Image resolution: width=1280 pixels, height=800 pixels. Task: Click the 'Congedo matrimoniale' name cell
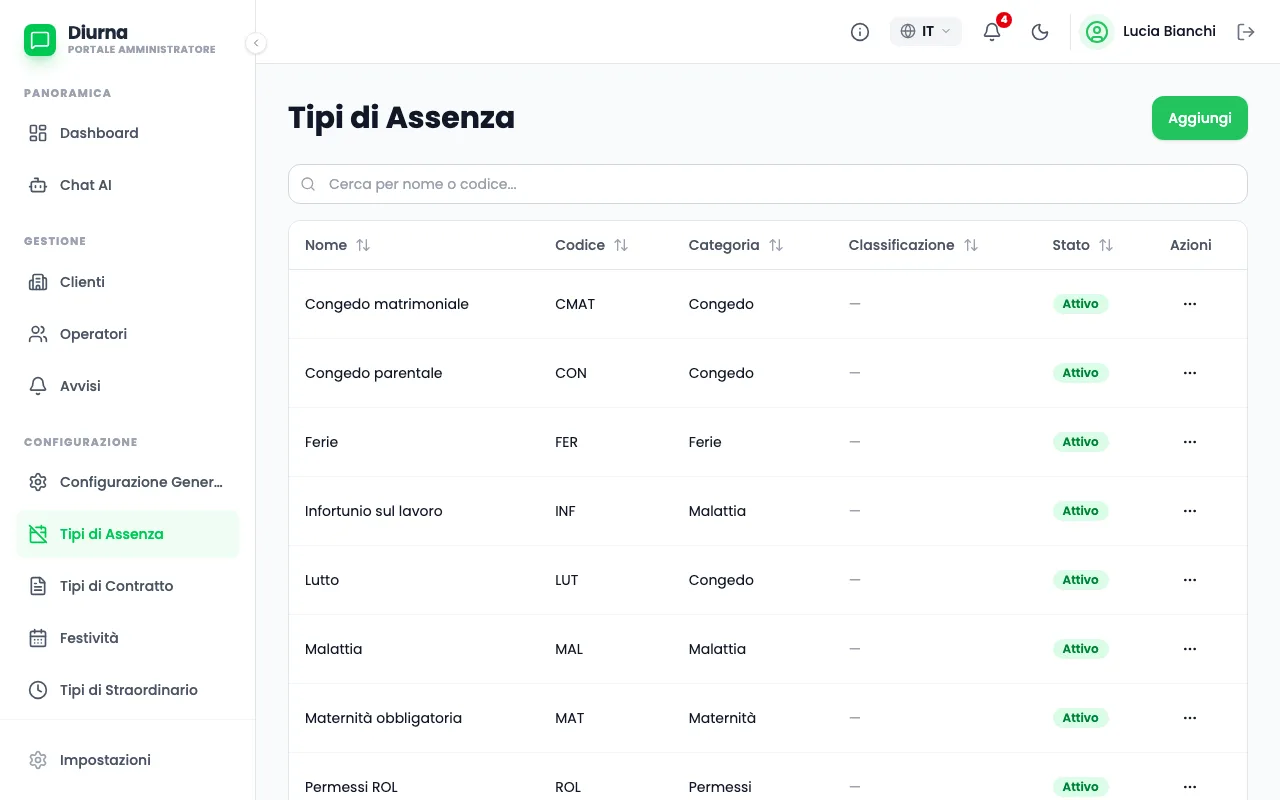(387, 304)
